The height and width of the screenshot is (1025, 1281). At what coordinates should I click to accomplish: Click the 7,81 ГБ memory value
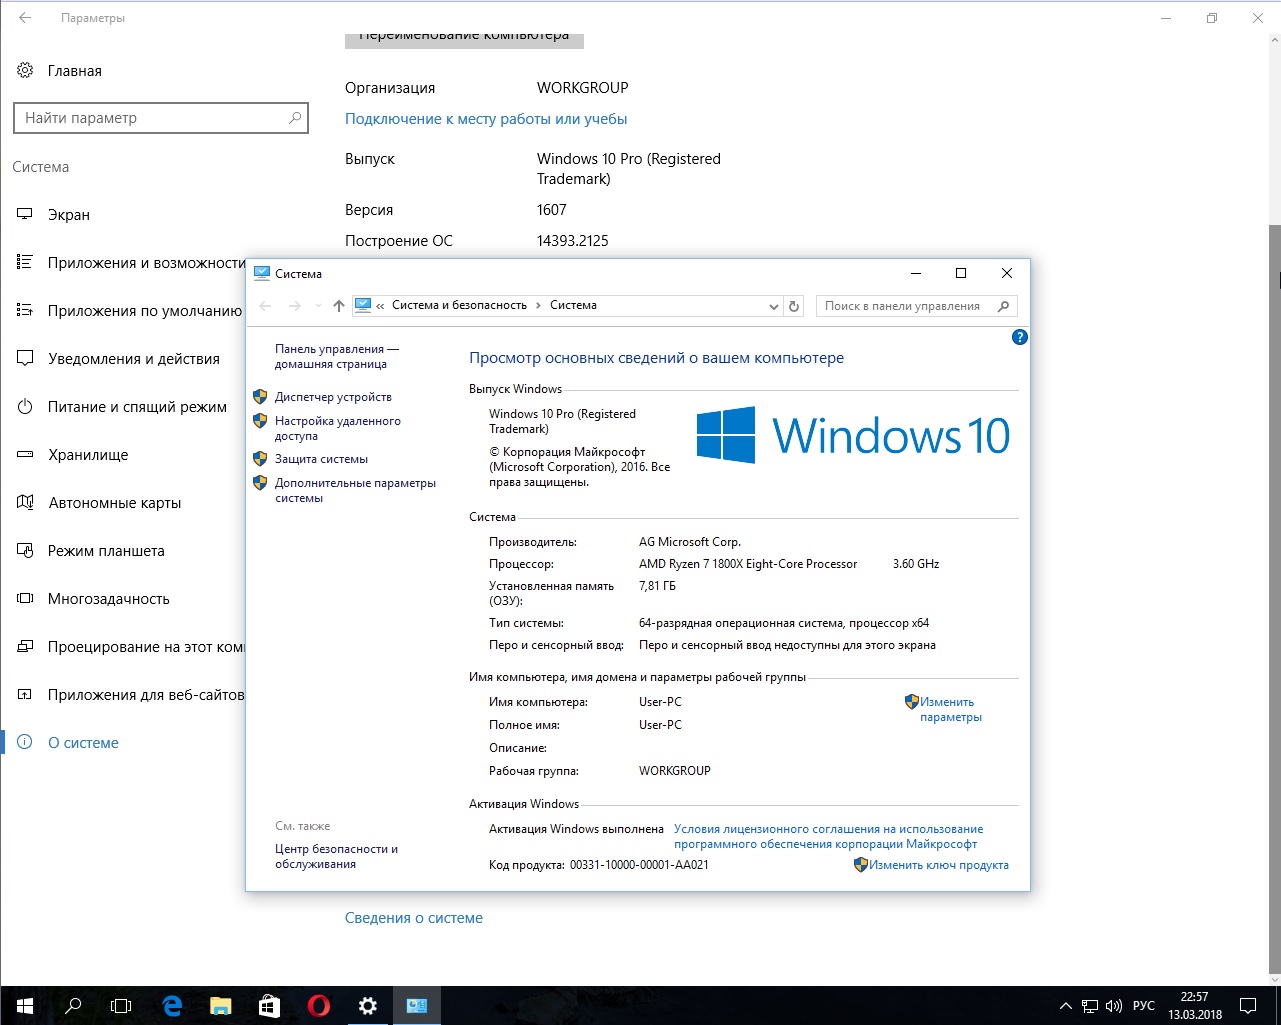[658, 586]
